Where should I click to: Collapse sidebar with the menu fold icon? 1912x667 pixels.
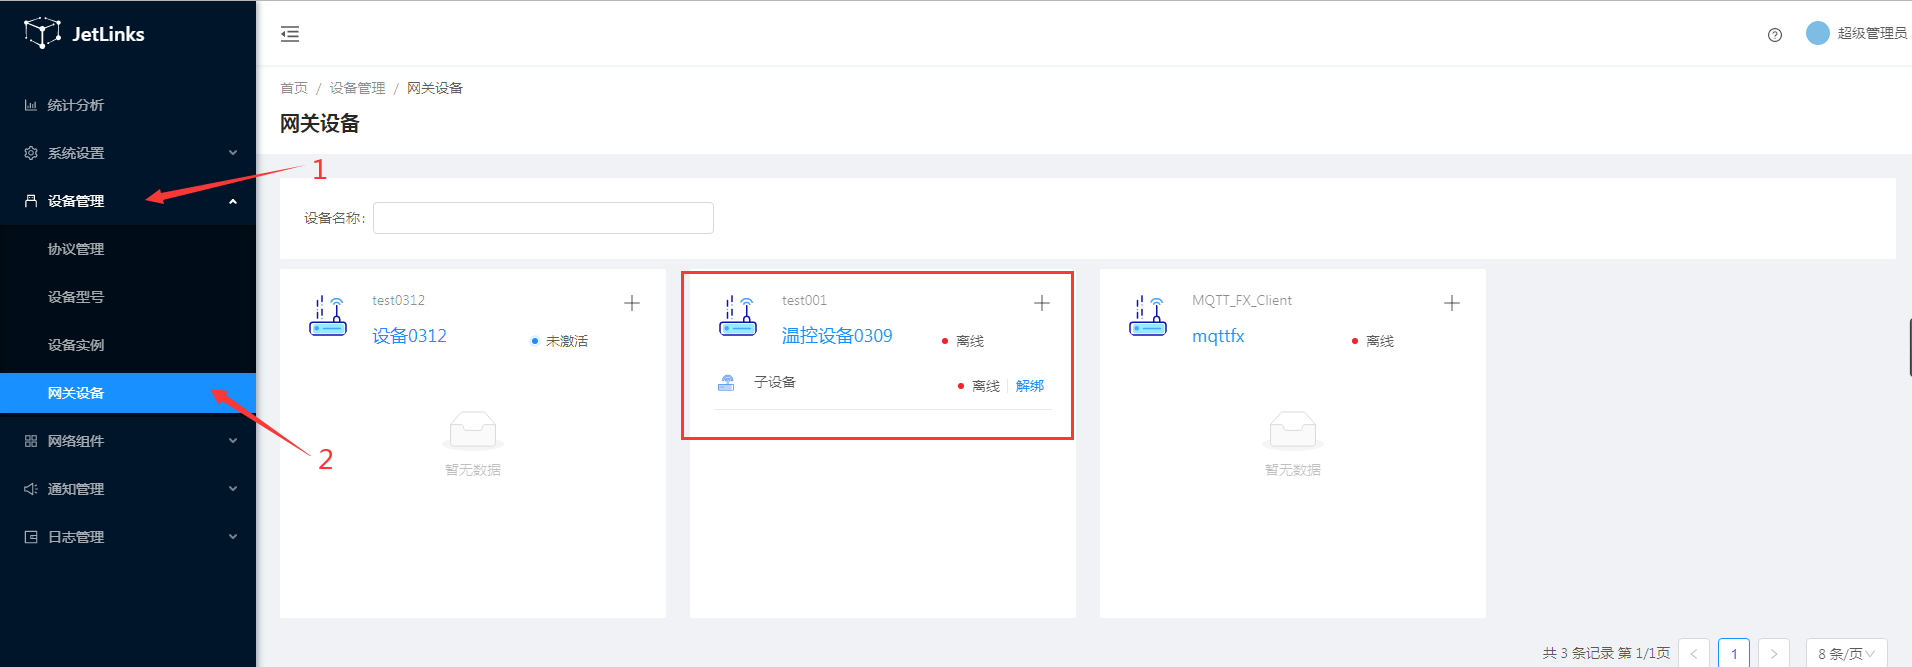click(x=290, y=34)
